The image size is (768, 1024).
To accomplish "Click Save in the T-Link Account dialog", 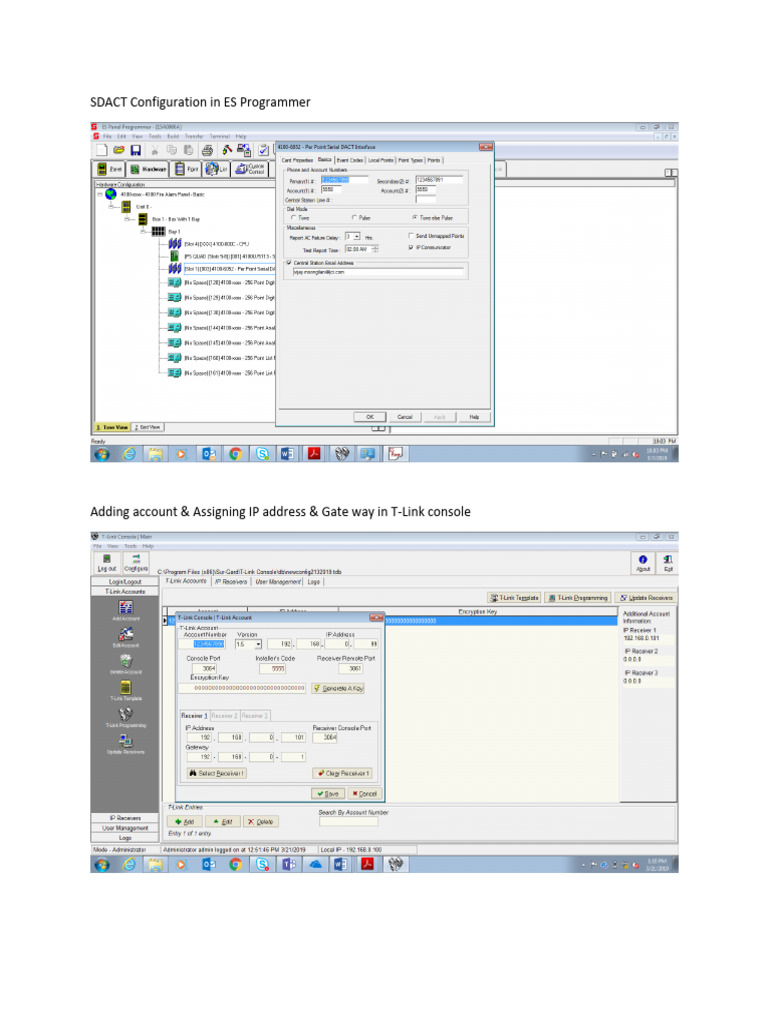I will click(x=328, y=794).
